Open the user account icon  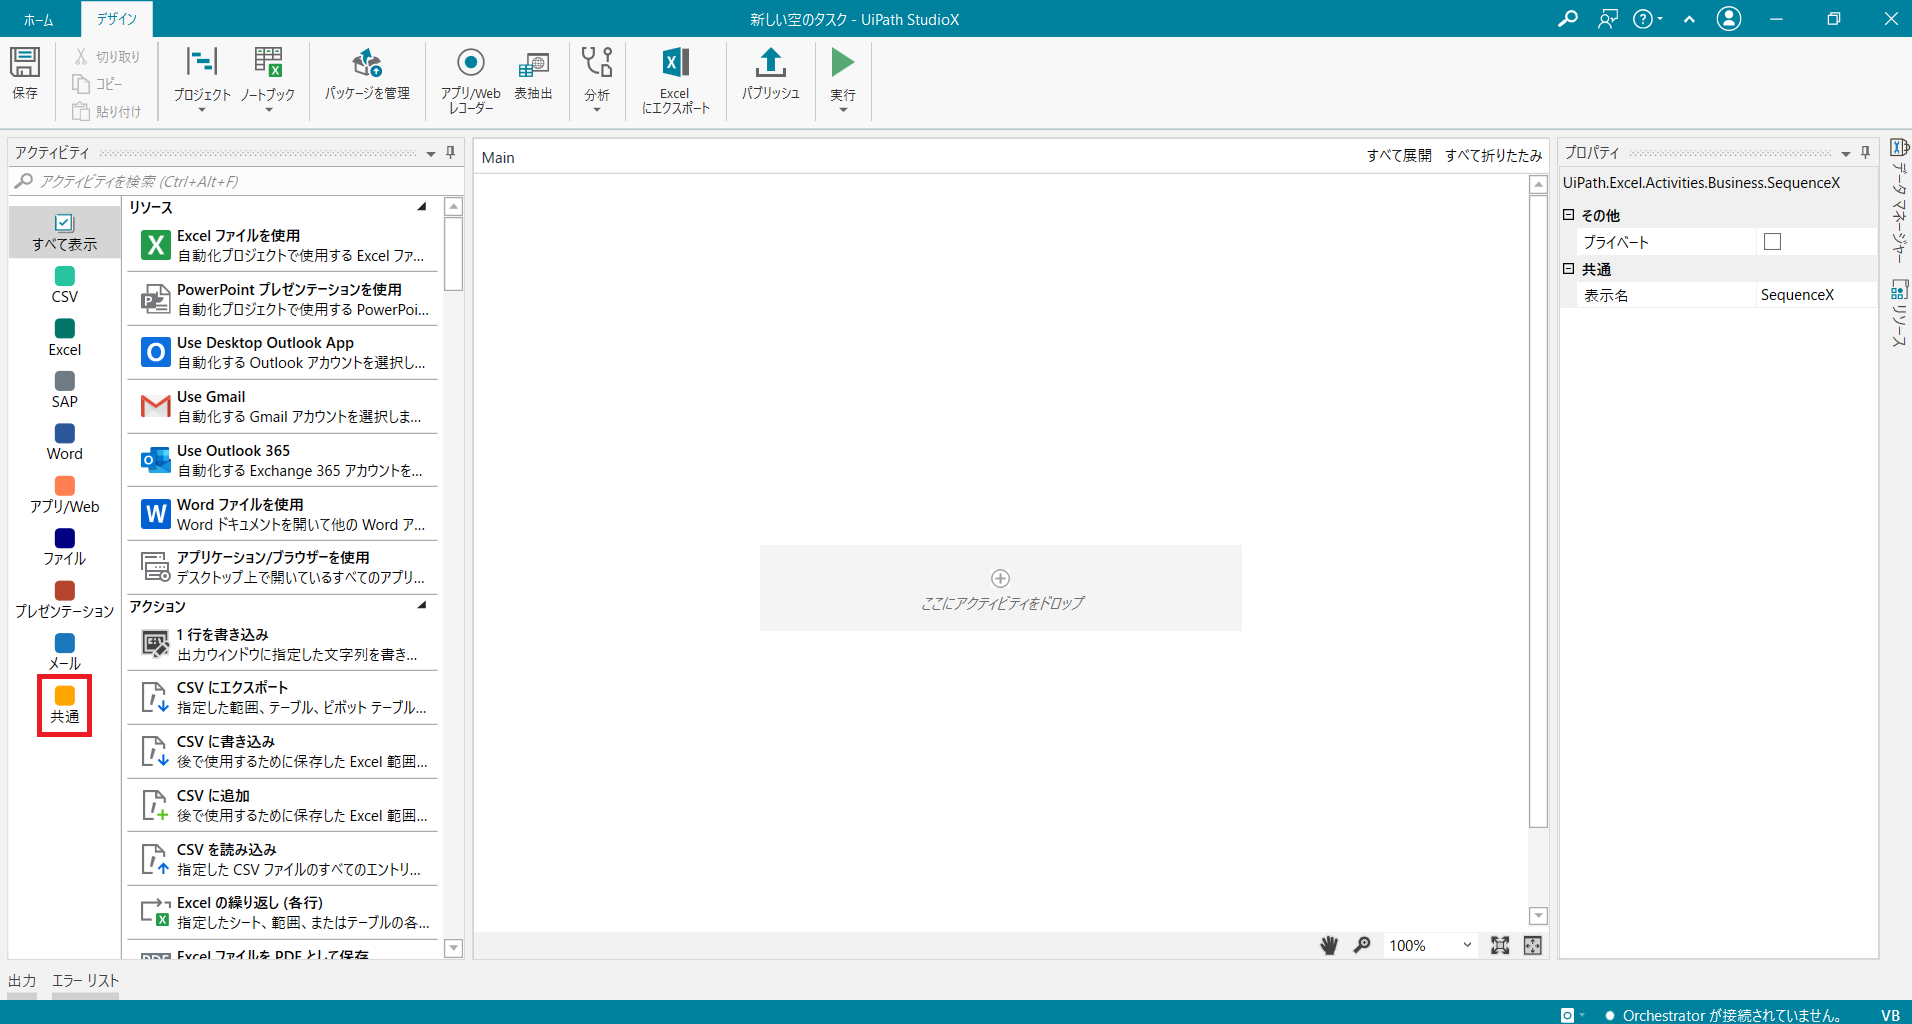(1729, 19)
